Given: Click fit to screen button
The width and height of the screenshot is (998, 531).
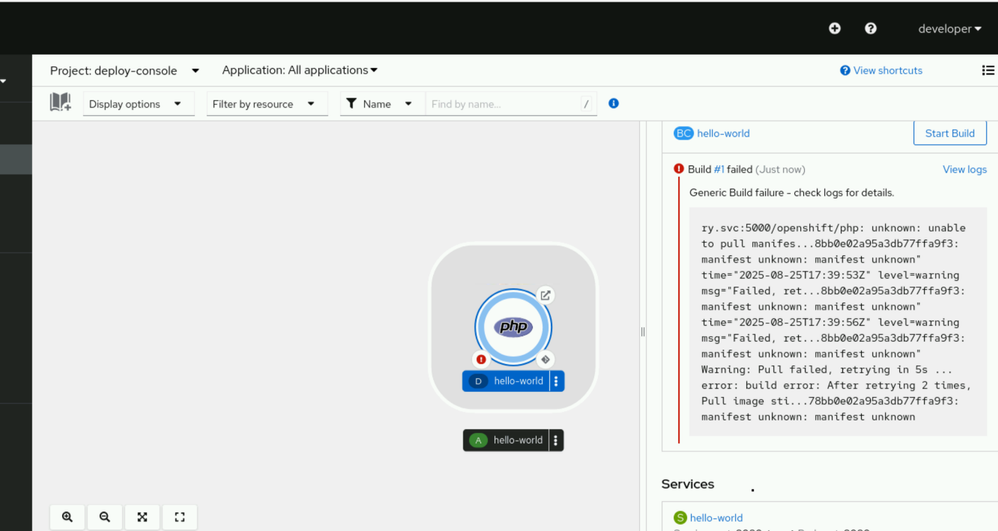Looking at the screenshot, I should [142, 517].
